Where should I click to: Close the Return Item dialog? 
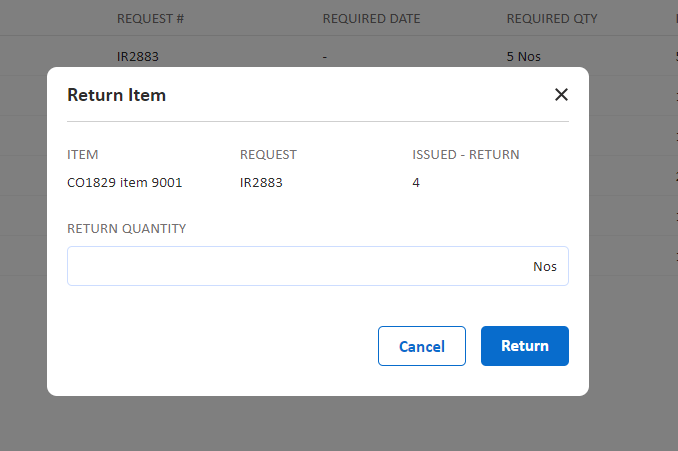pos(561,95)
